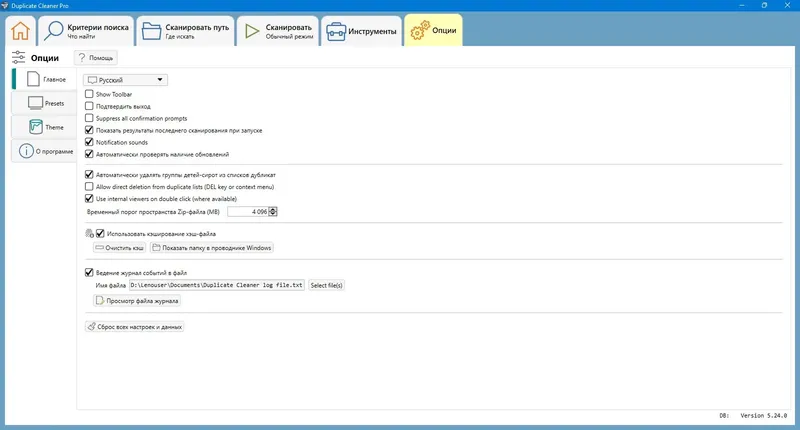Viewport: 800px width, 430px height.
Task: Open the Русский language dropdown
Action: click(x=126, y=80)
